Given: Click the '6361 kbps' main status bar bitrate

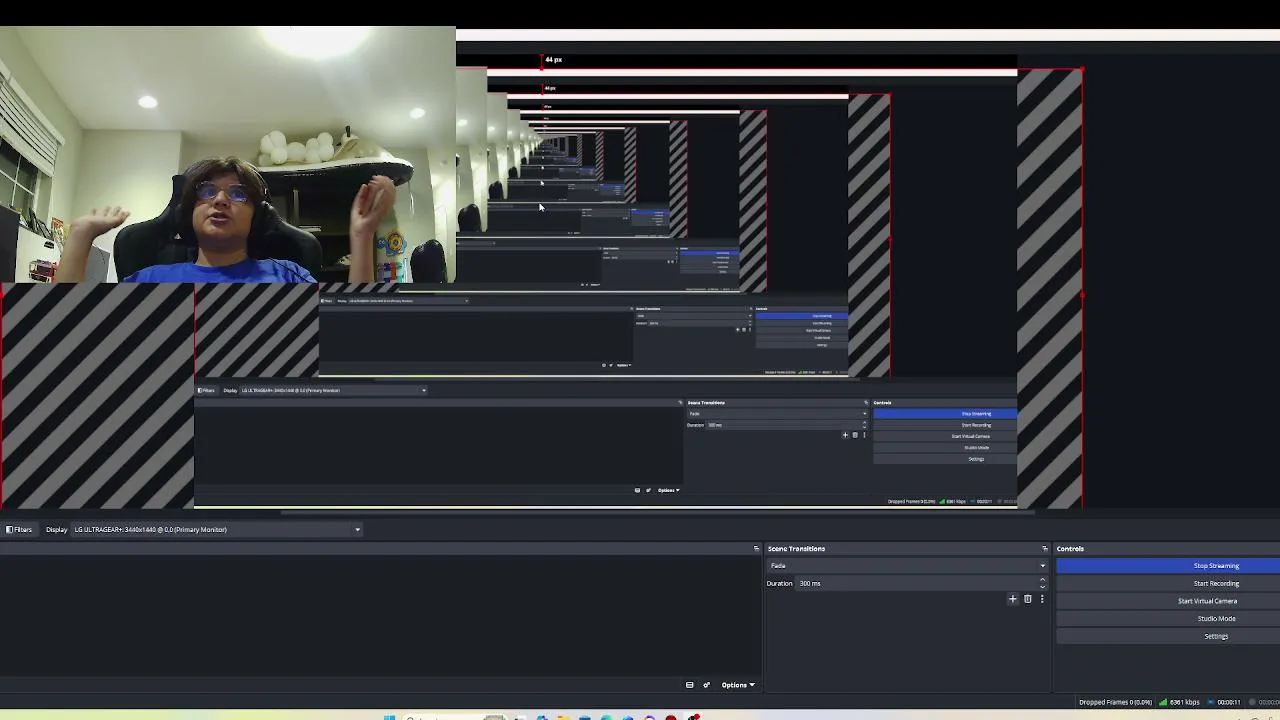Looking at the screenshot, I should (1184, 702).
